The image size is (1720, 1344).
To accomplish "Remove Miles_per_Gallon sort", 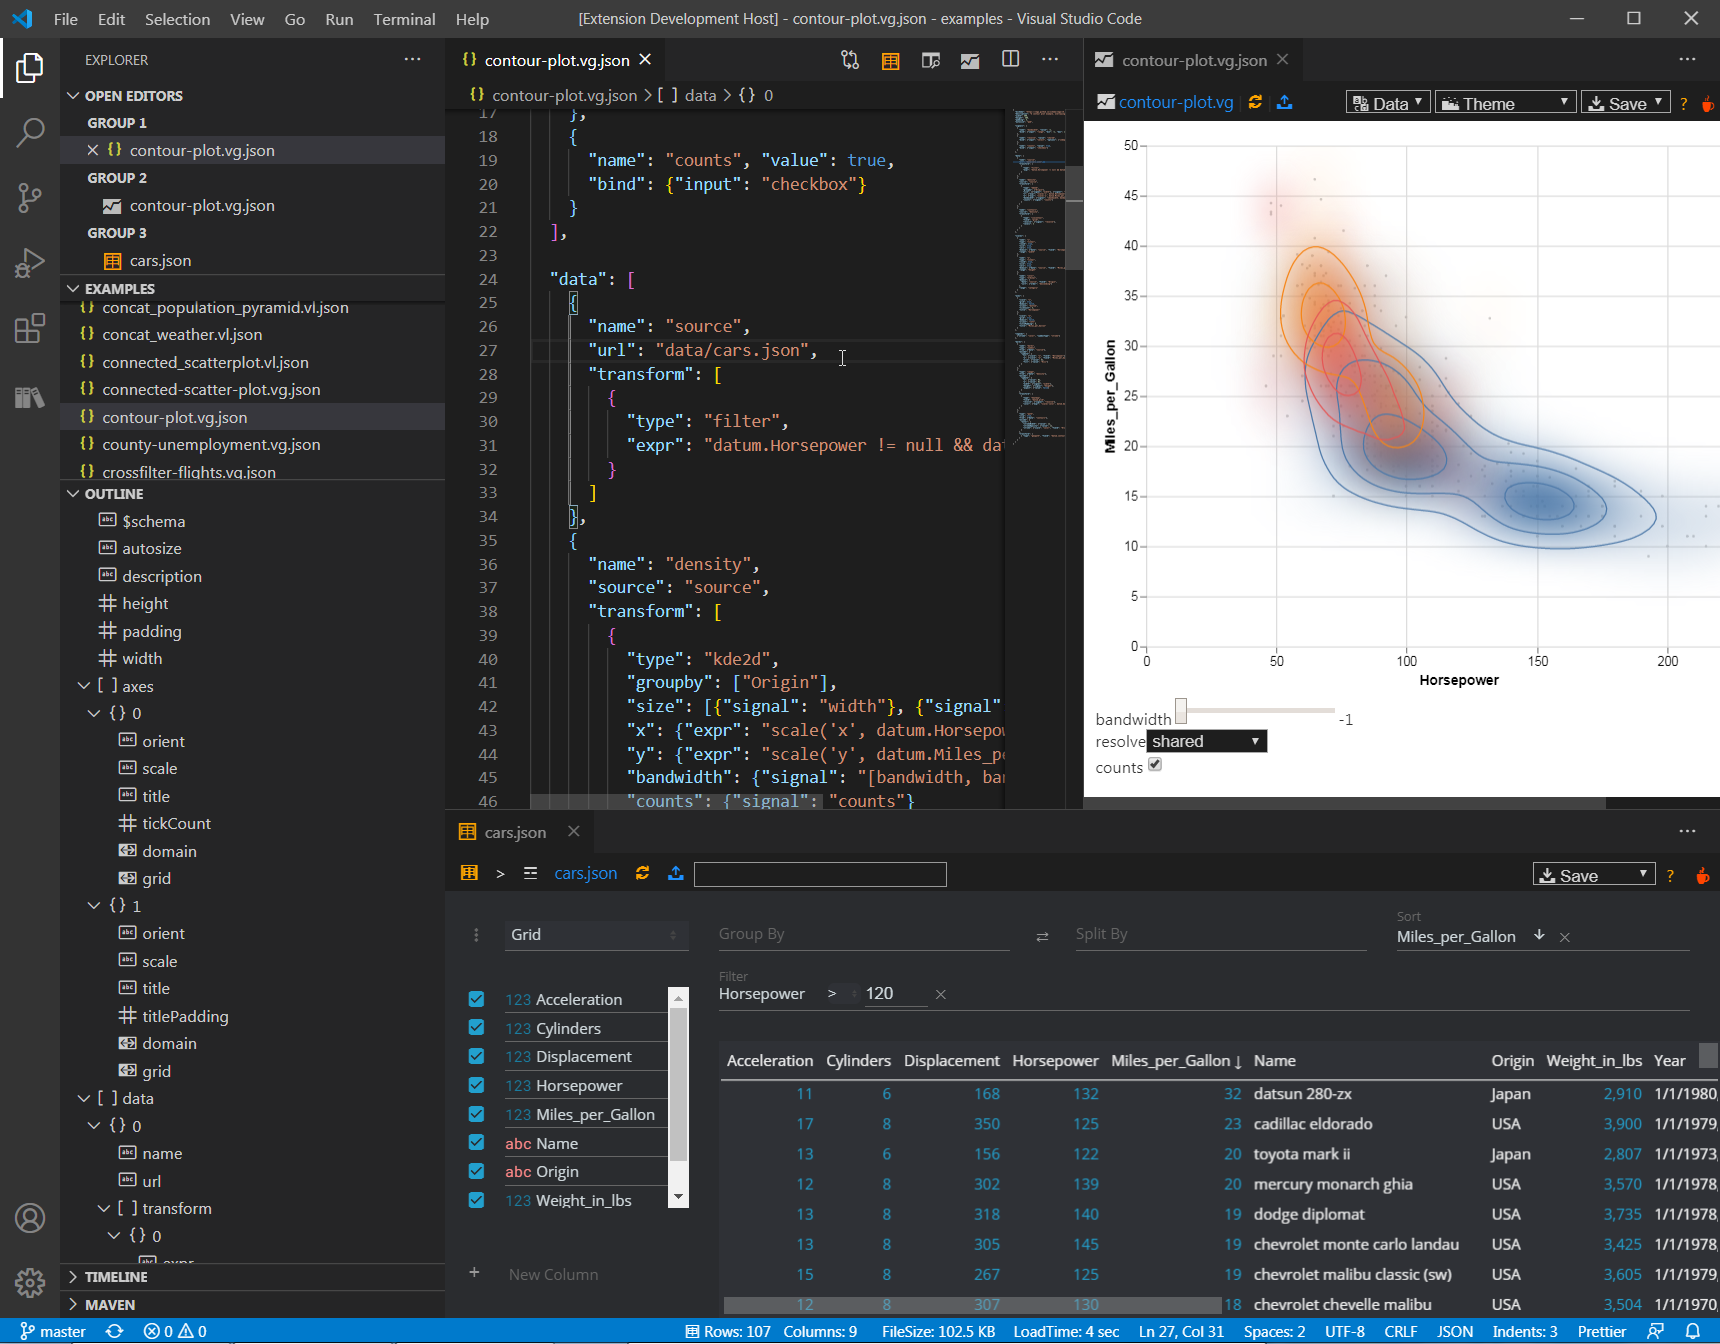I will click(1565, 937).
